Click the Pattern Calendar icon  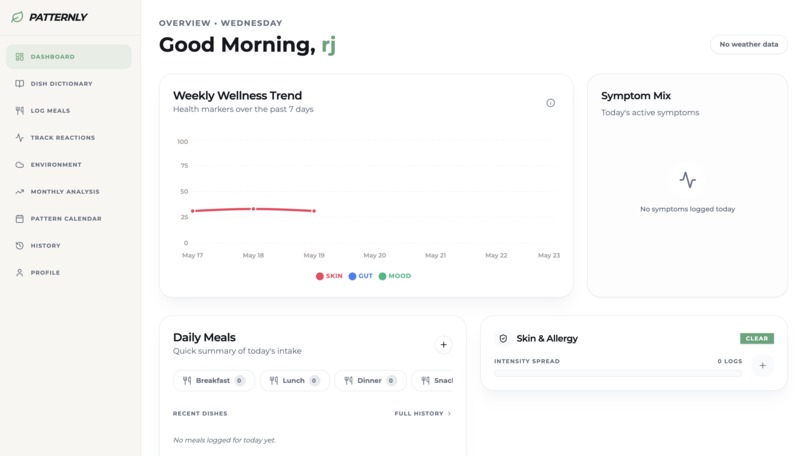pos(20,218)
